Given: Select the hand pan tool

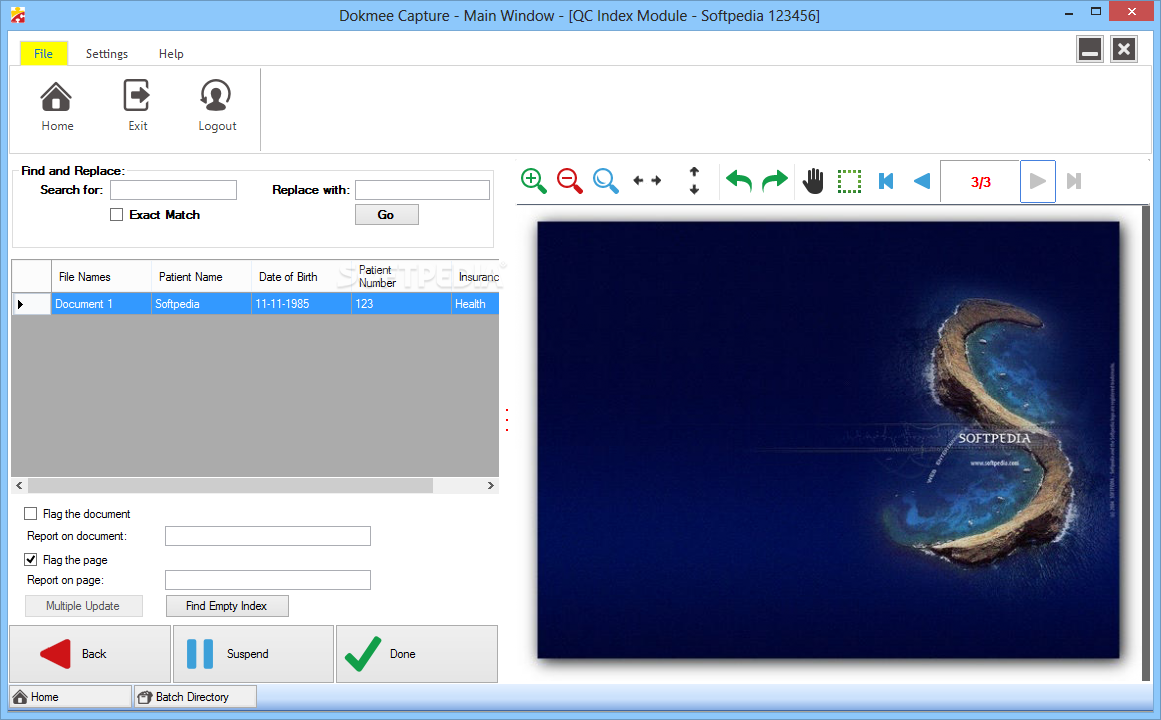Looking at the screenshot, I should point(813,181).
